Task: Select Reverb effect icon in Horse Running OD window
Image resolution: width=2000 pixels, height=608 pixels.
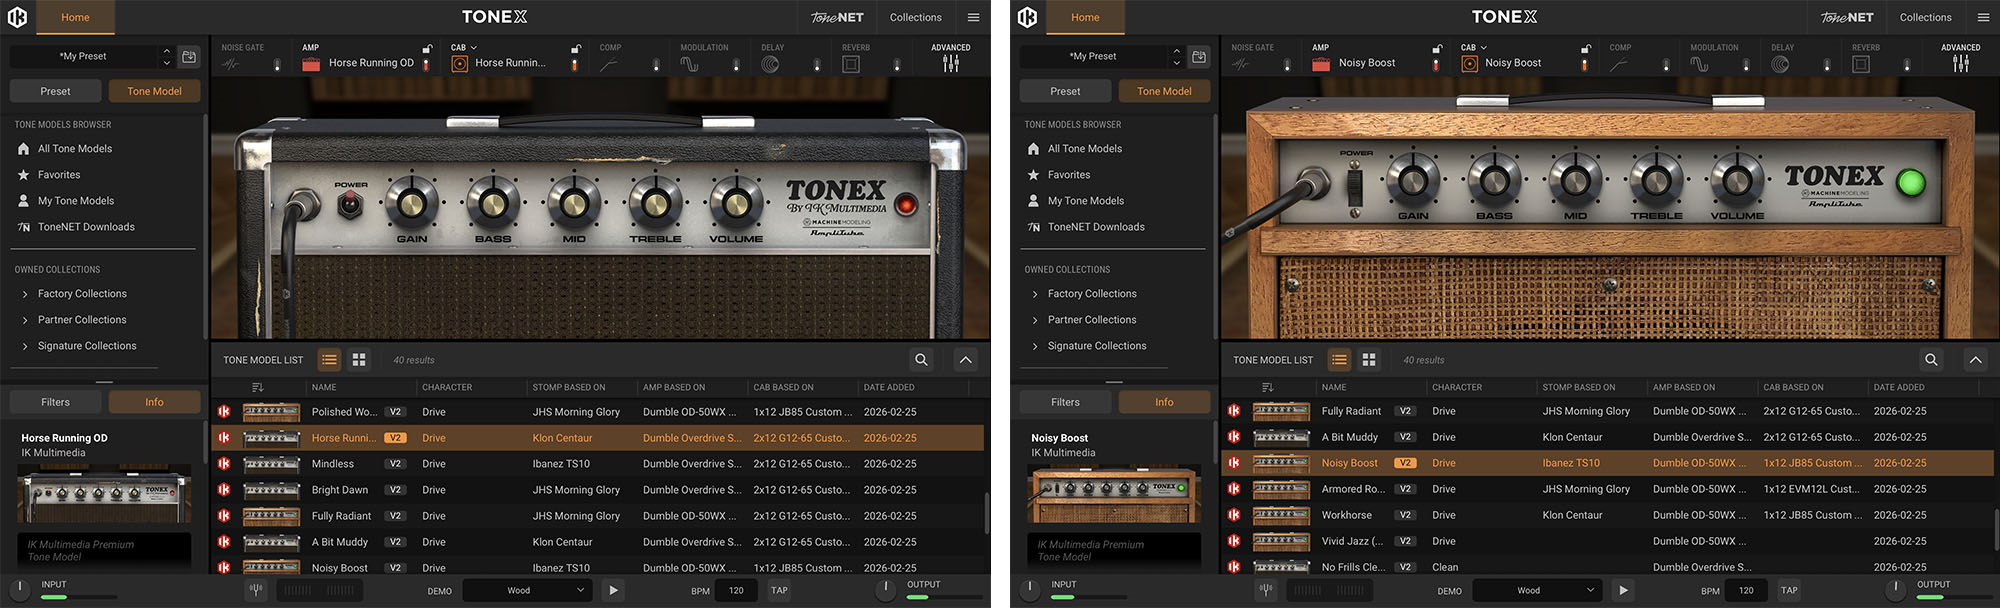Action: (x=851, y=64)
